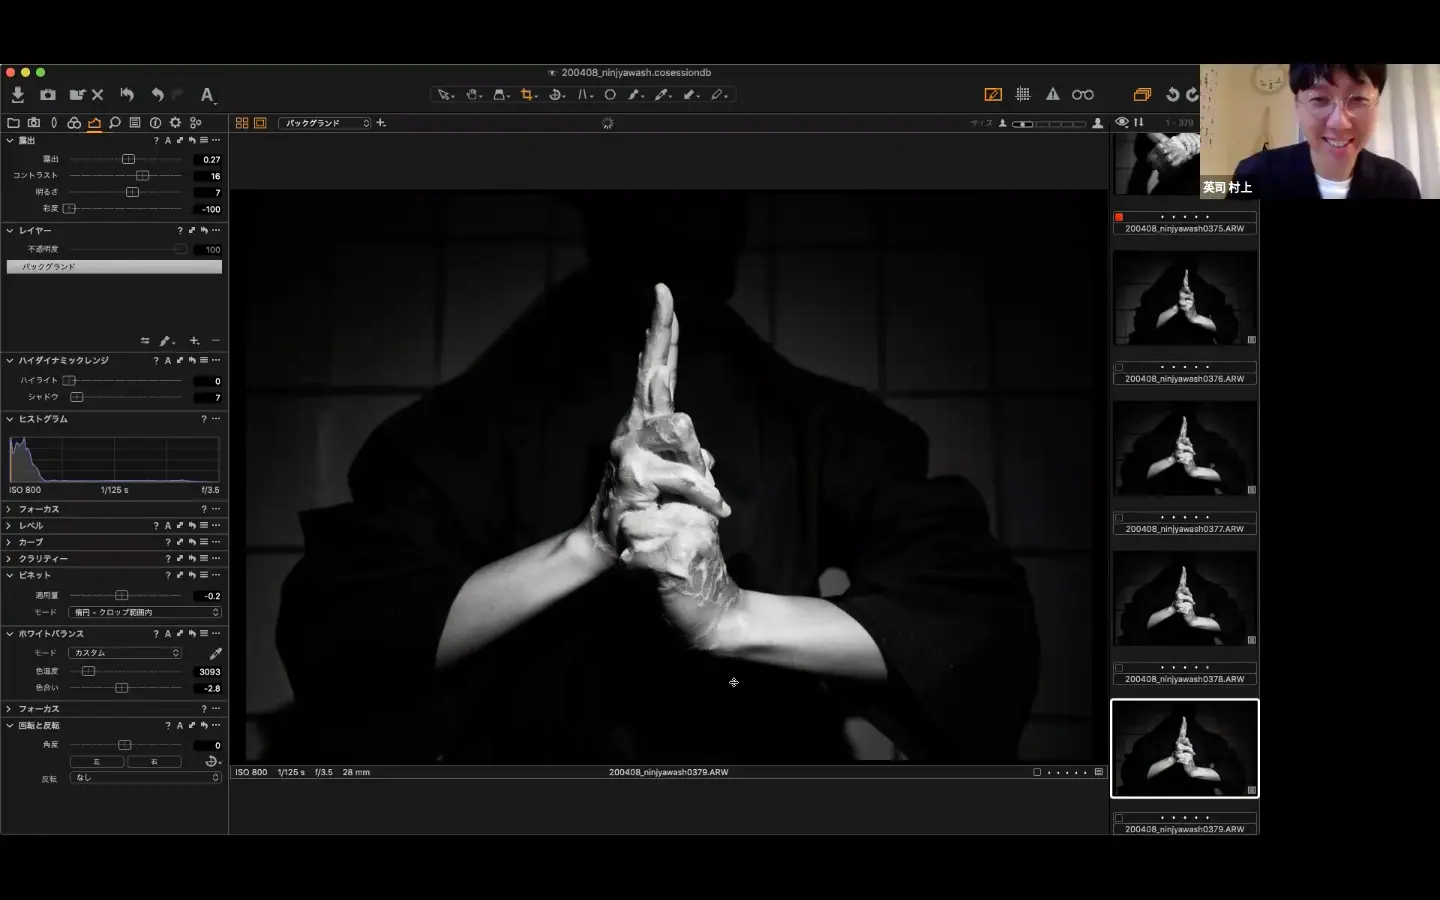The width and height of the screenshot is (1440, 900).
Task: Open the バックグランド layer selector in viewer toolbar
Action: tap(325, 123)
